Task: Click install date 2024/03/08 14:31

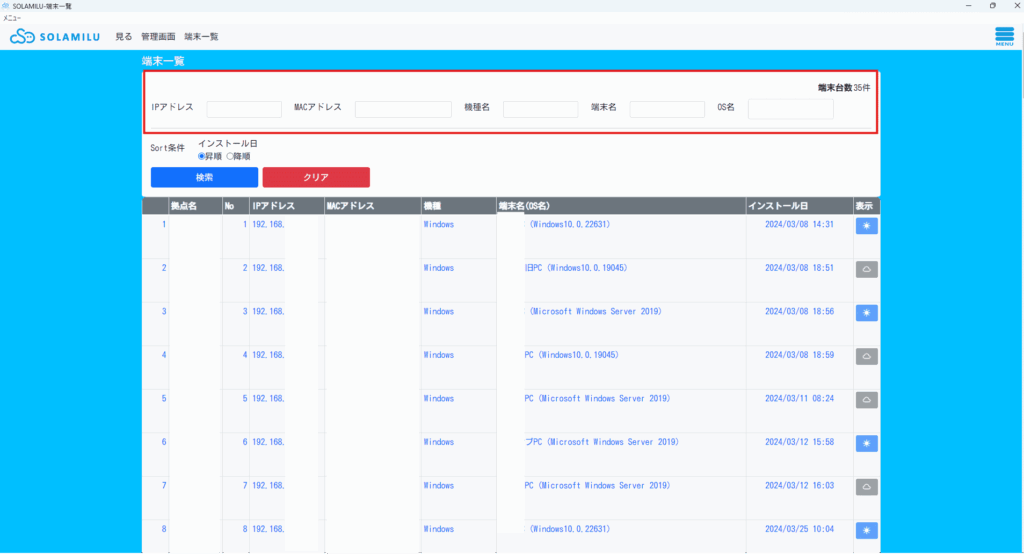Action: [x=799, y=224]
